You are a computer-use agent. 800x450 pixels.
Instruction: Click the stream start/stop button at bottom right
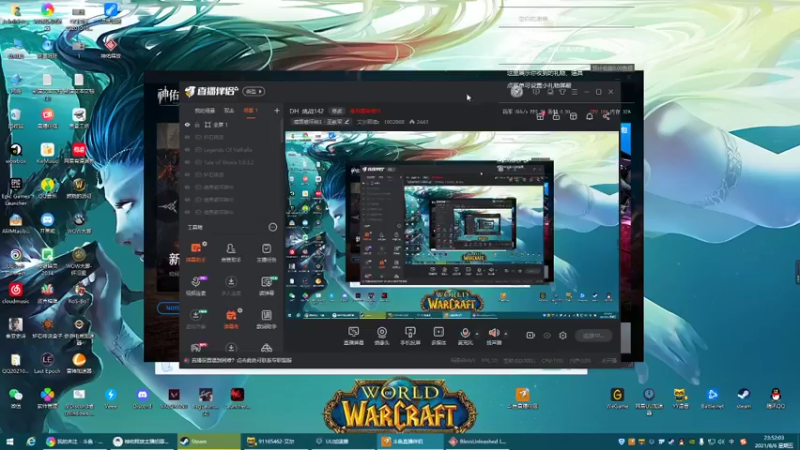pos(593,336)
